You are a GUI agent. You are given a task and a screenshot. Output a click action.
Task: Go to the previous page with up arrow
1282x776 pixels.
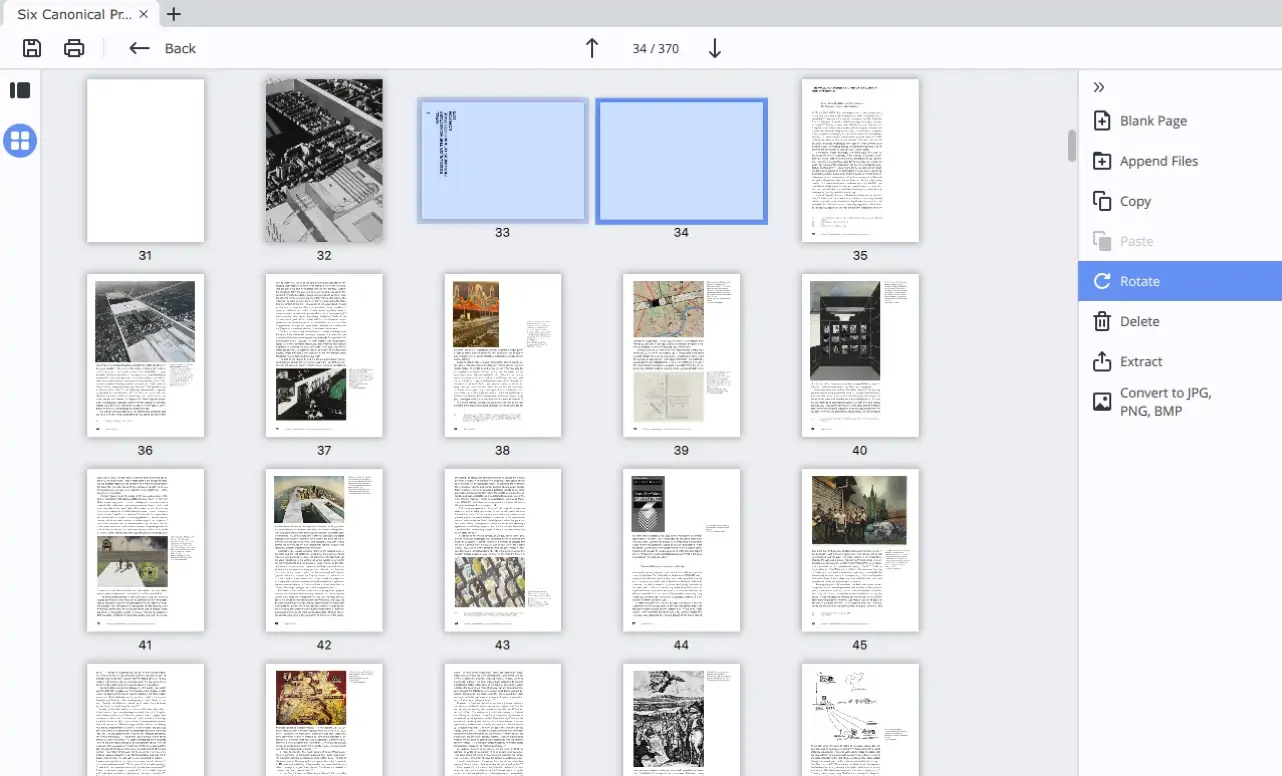coord(591,47)
